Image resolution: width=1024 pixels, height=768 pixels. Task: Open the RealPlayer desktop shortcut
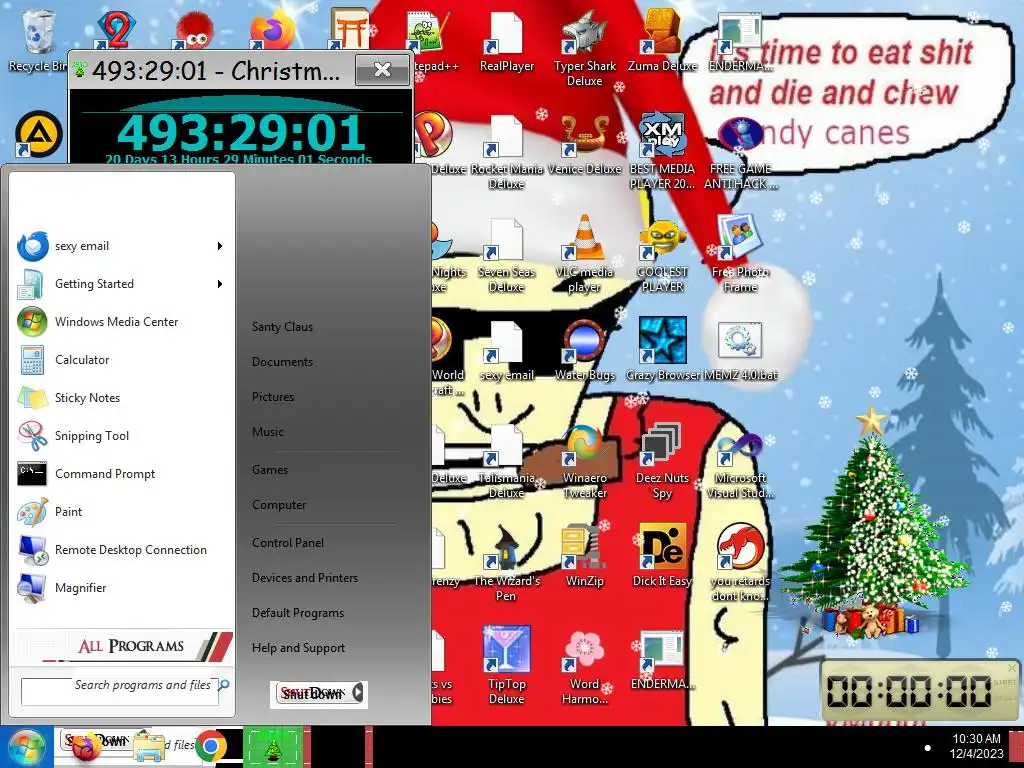506,40
